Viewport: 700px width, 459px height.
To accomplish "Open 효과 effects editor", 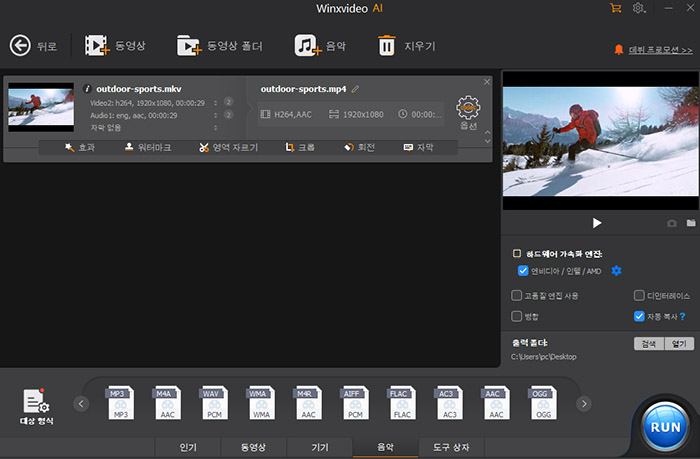I will [80, 147].
